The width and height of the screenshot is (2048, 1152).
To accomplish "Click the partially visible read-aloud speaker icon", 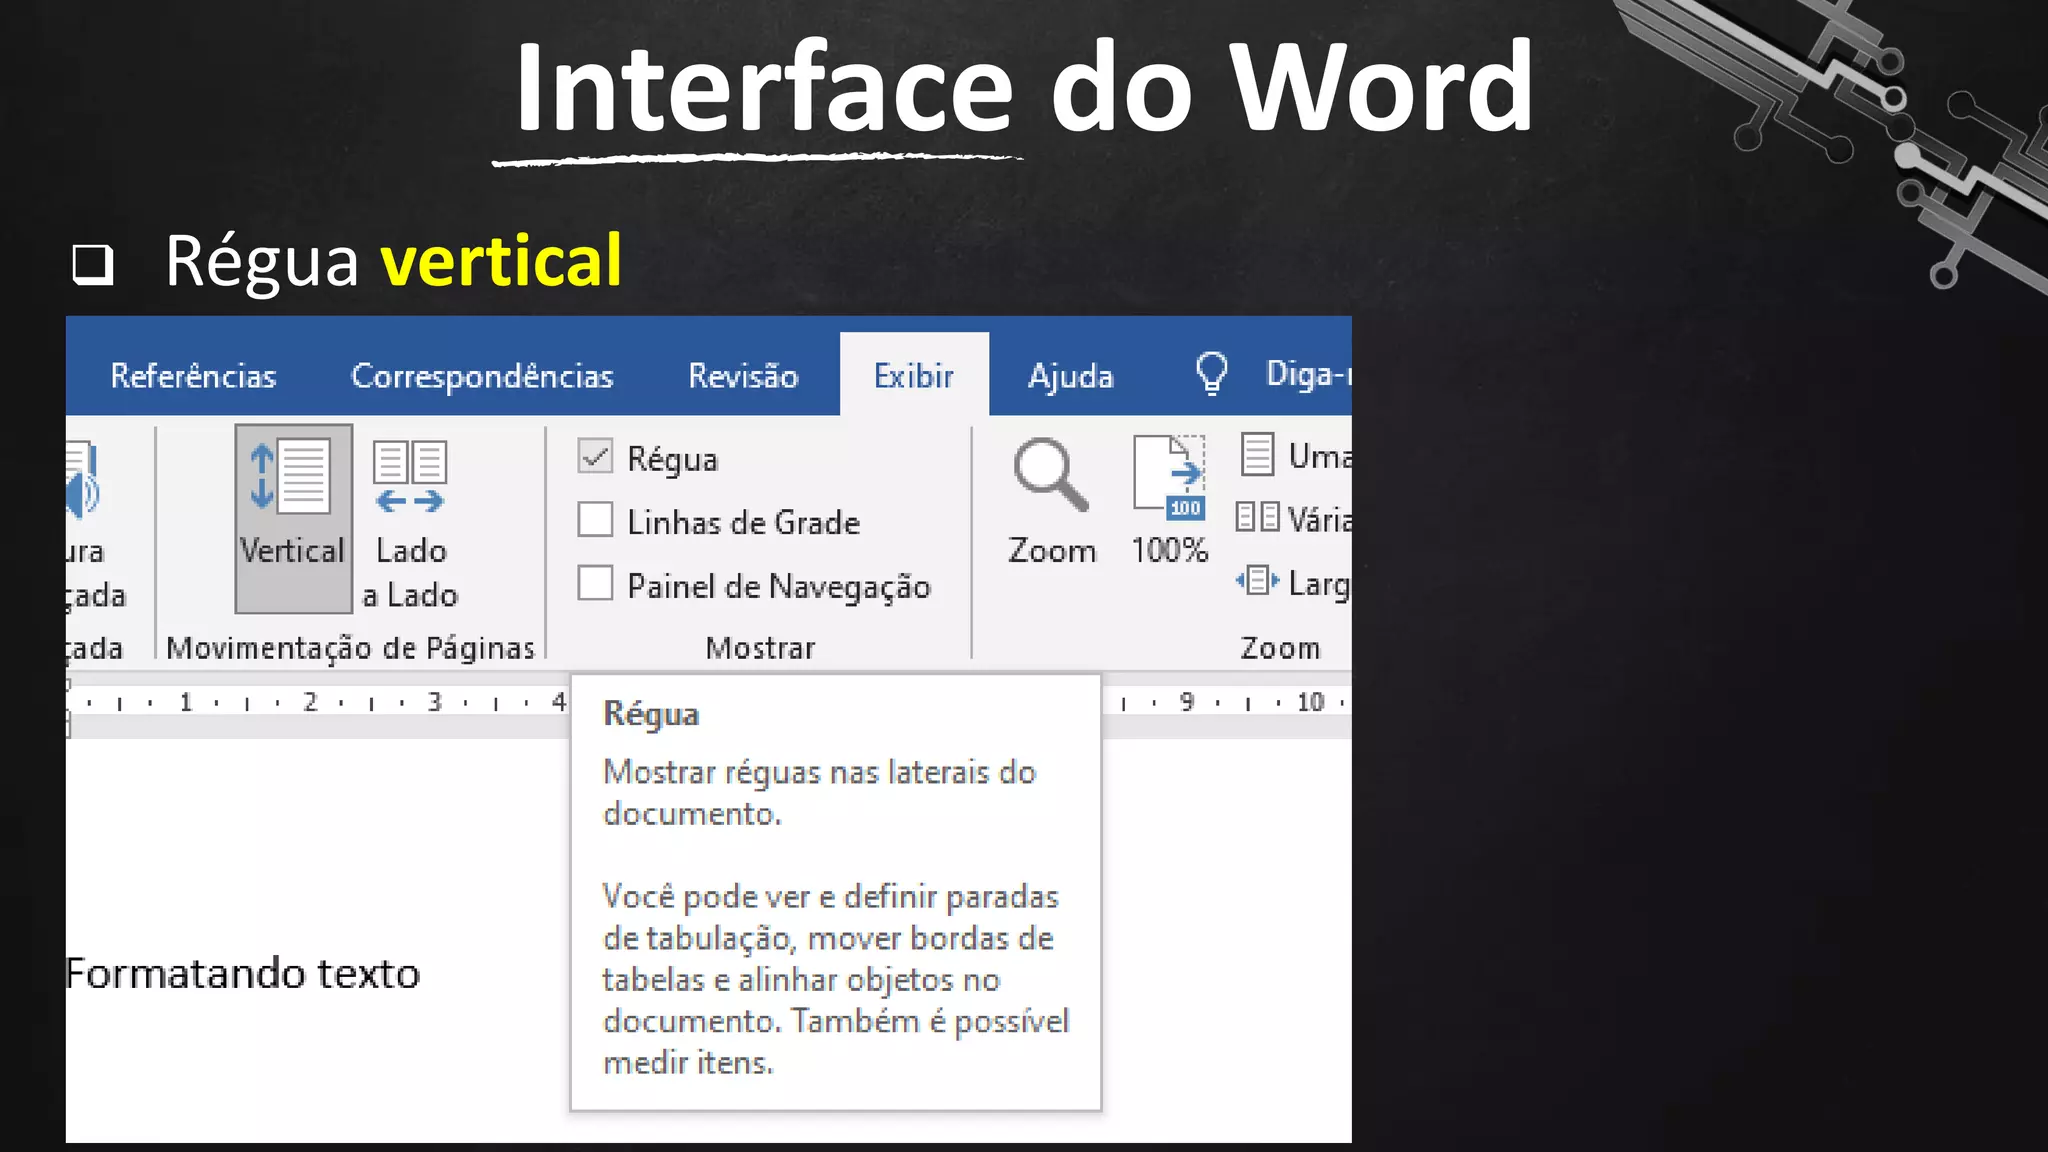I will [x=82, y=482].
